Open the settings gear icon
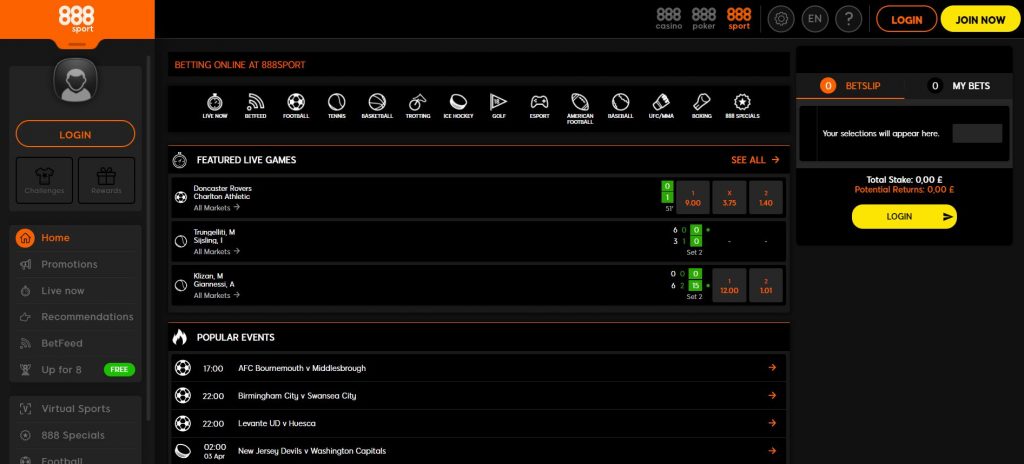The width and height of the screenshot is (1024, 464). (x=781, y=19)
